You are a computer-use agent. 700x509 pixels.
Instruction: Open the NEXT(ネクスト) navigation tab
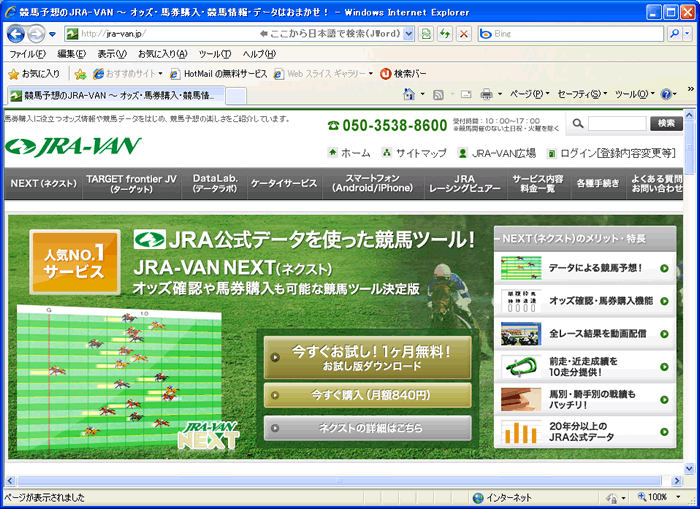tap(43, 184)
